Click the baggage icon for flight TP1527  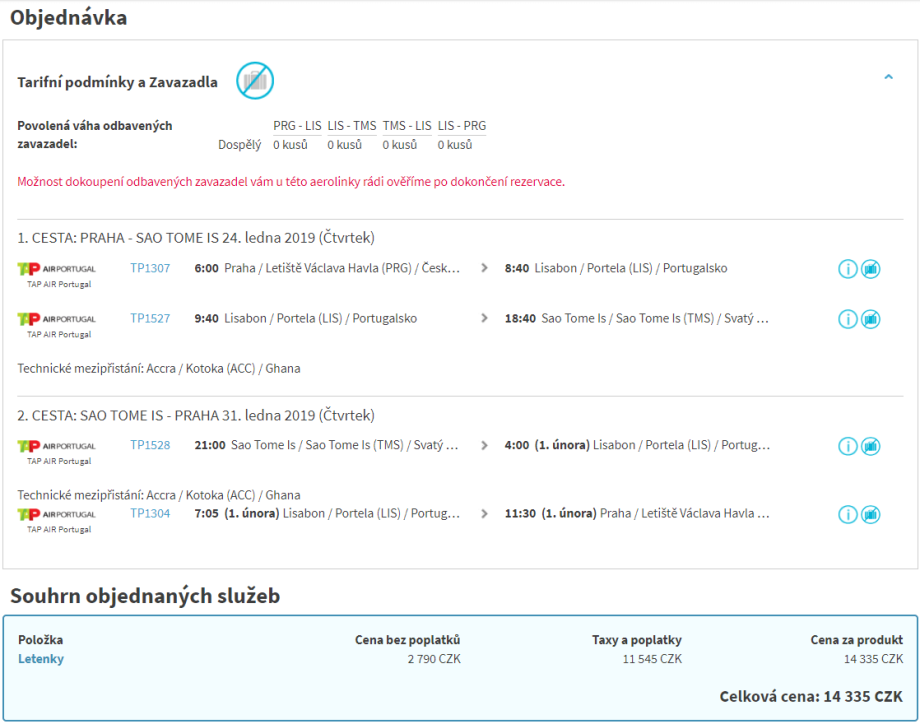(x=871, y=319)
